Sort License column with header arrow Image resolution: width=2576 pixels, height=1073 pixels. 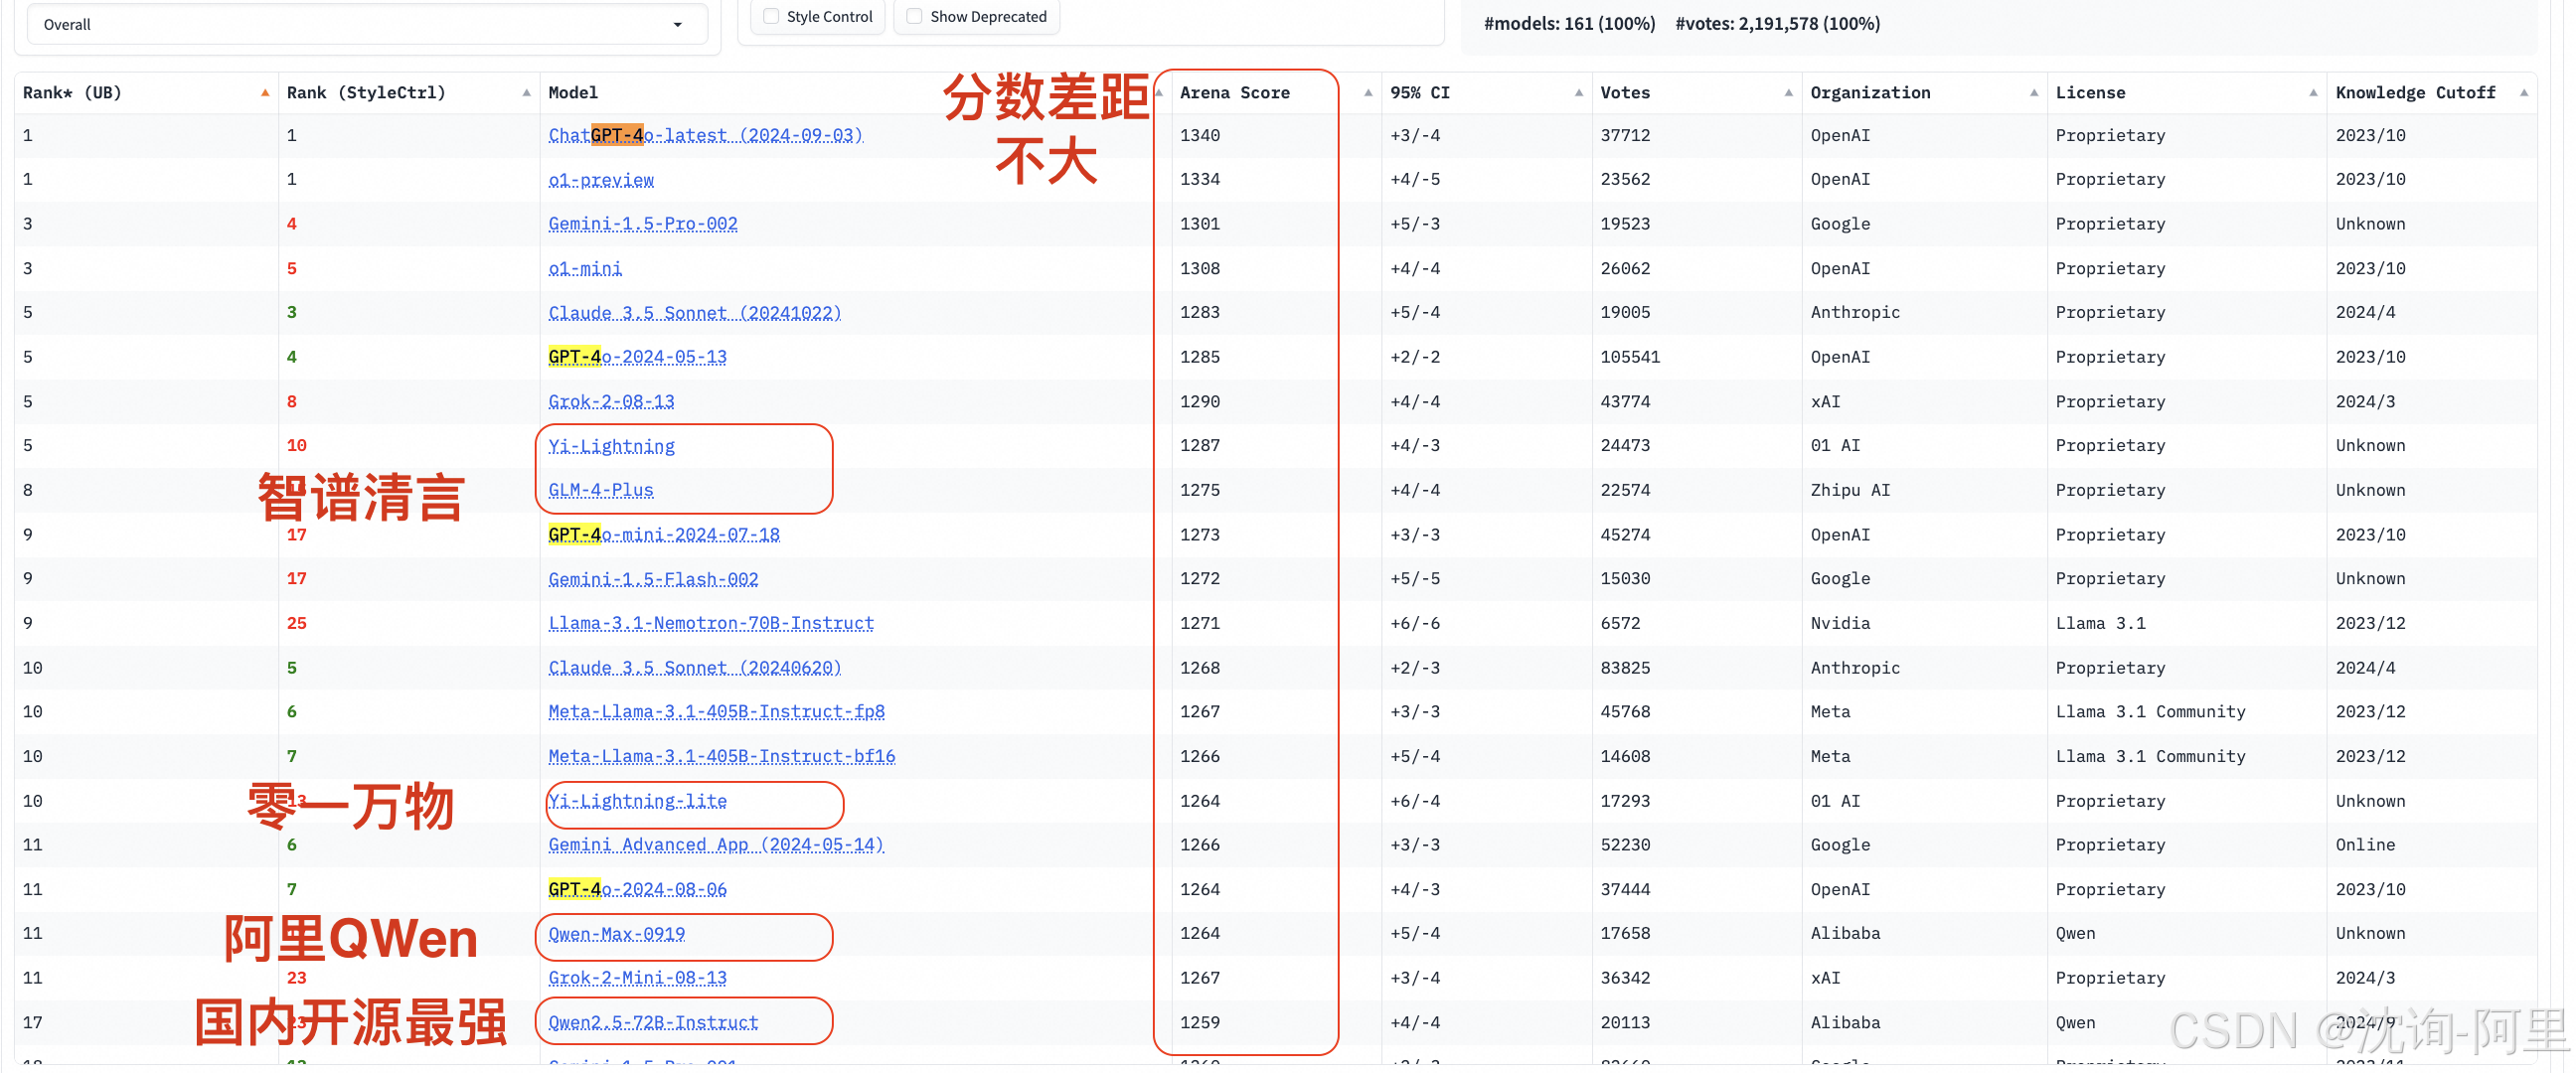[2312, 93]
